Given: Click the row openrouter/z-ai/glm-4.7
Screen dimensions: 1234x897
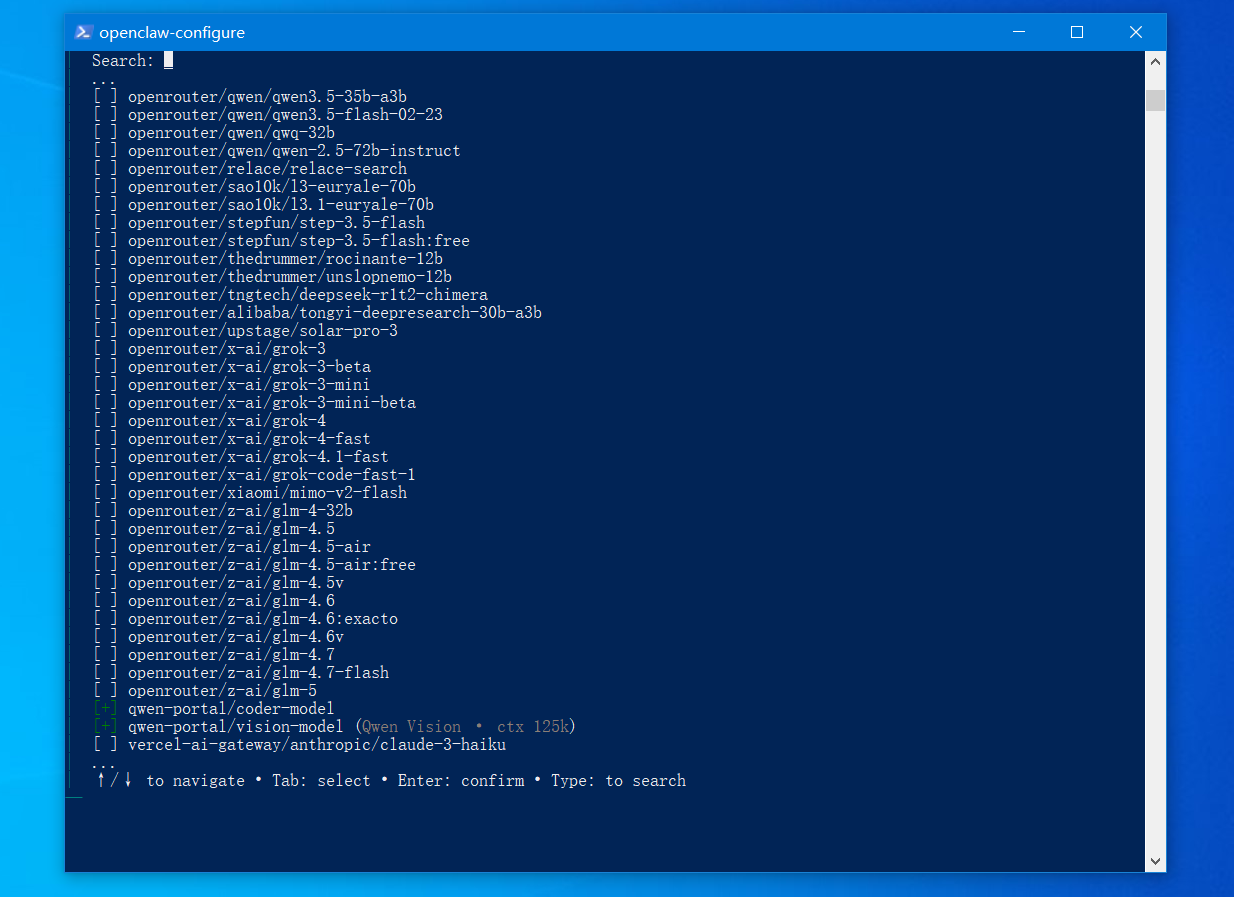Looking at the screenshot, I should 213,655.
